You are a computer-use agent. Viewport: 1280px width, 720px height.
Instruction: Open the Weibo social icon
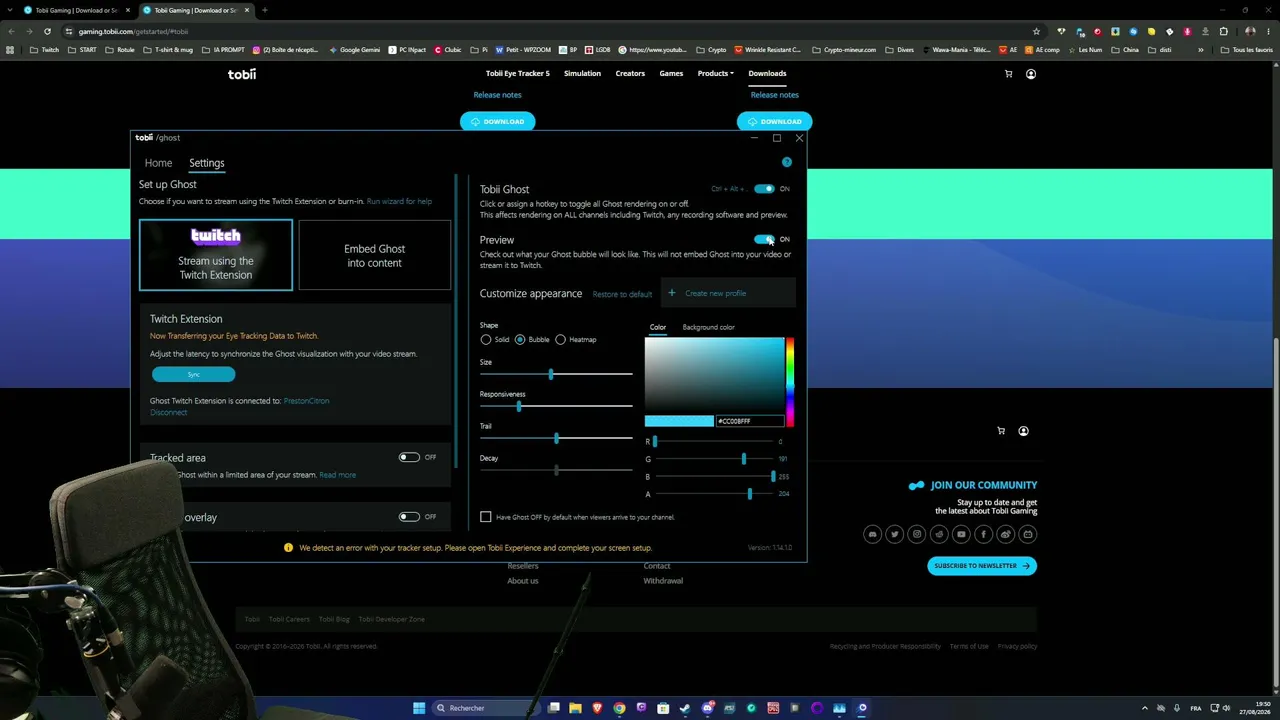1005,534
